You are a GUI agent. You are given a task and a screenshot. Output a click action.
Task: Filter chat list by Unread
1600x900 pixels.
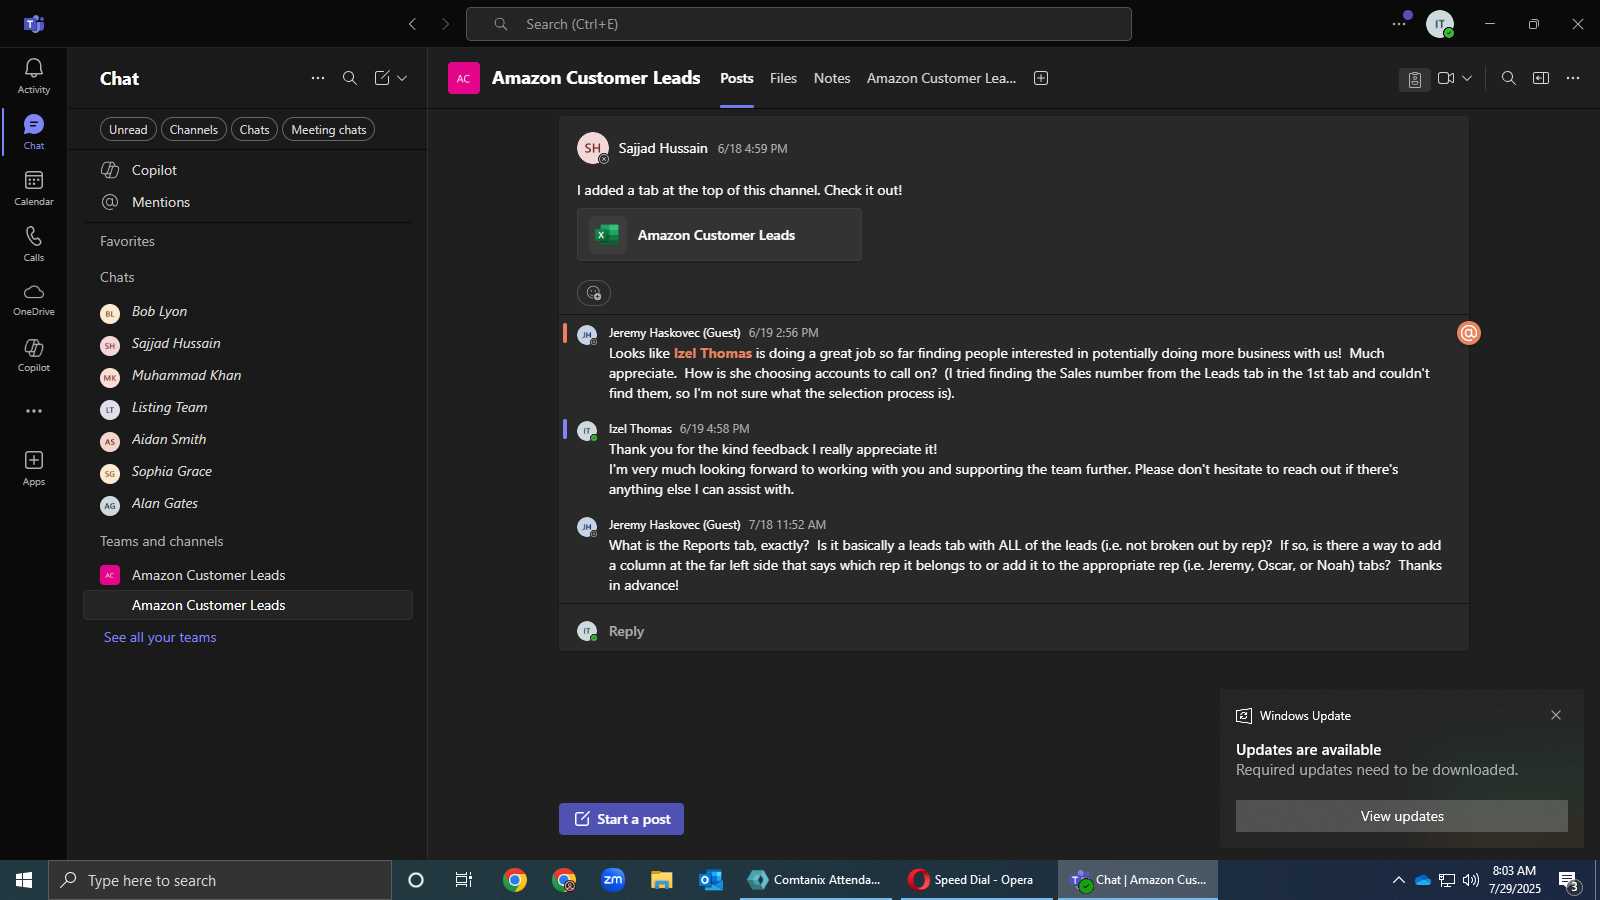click(128, 130)
